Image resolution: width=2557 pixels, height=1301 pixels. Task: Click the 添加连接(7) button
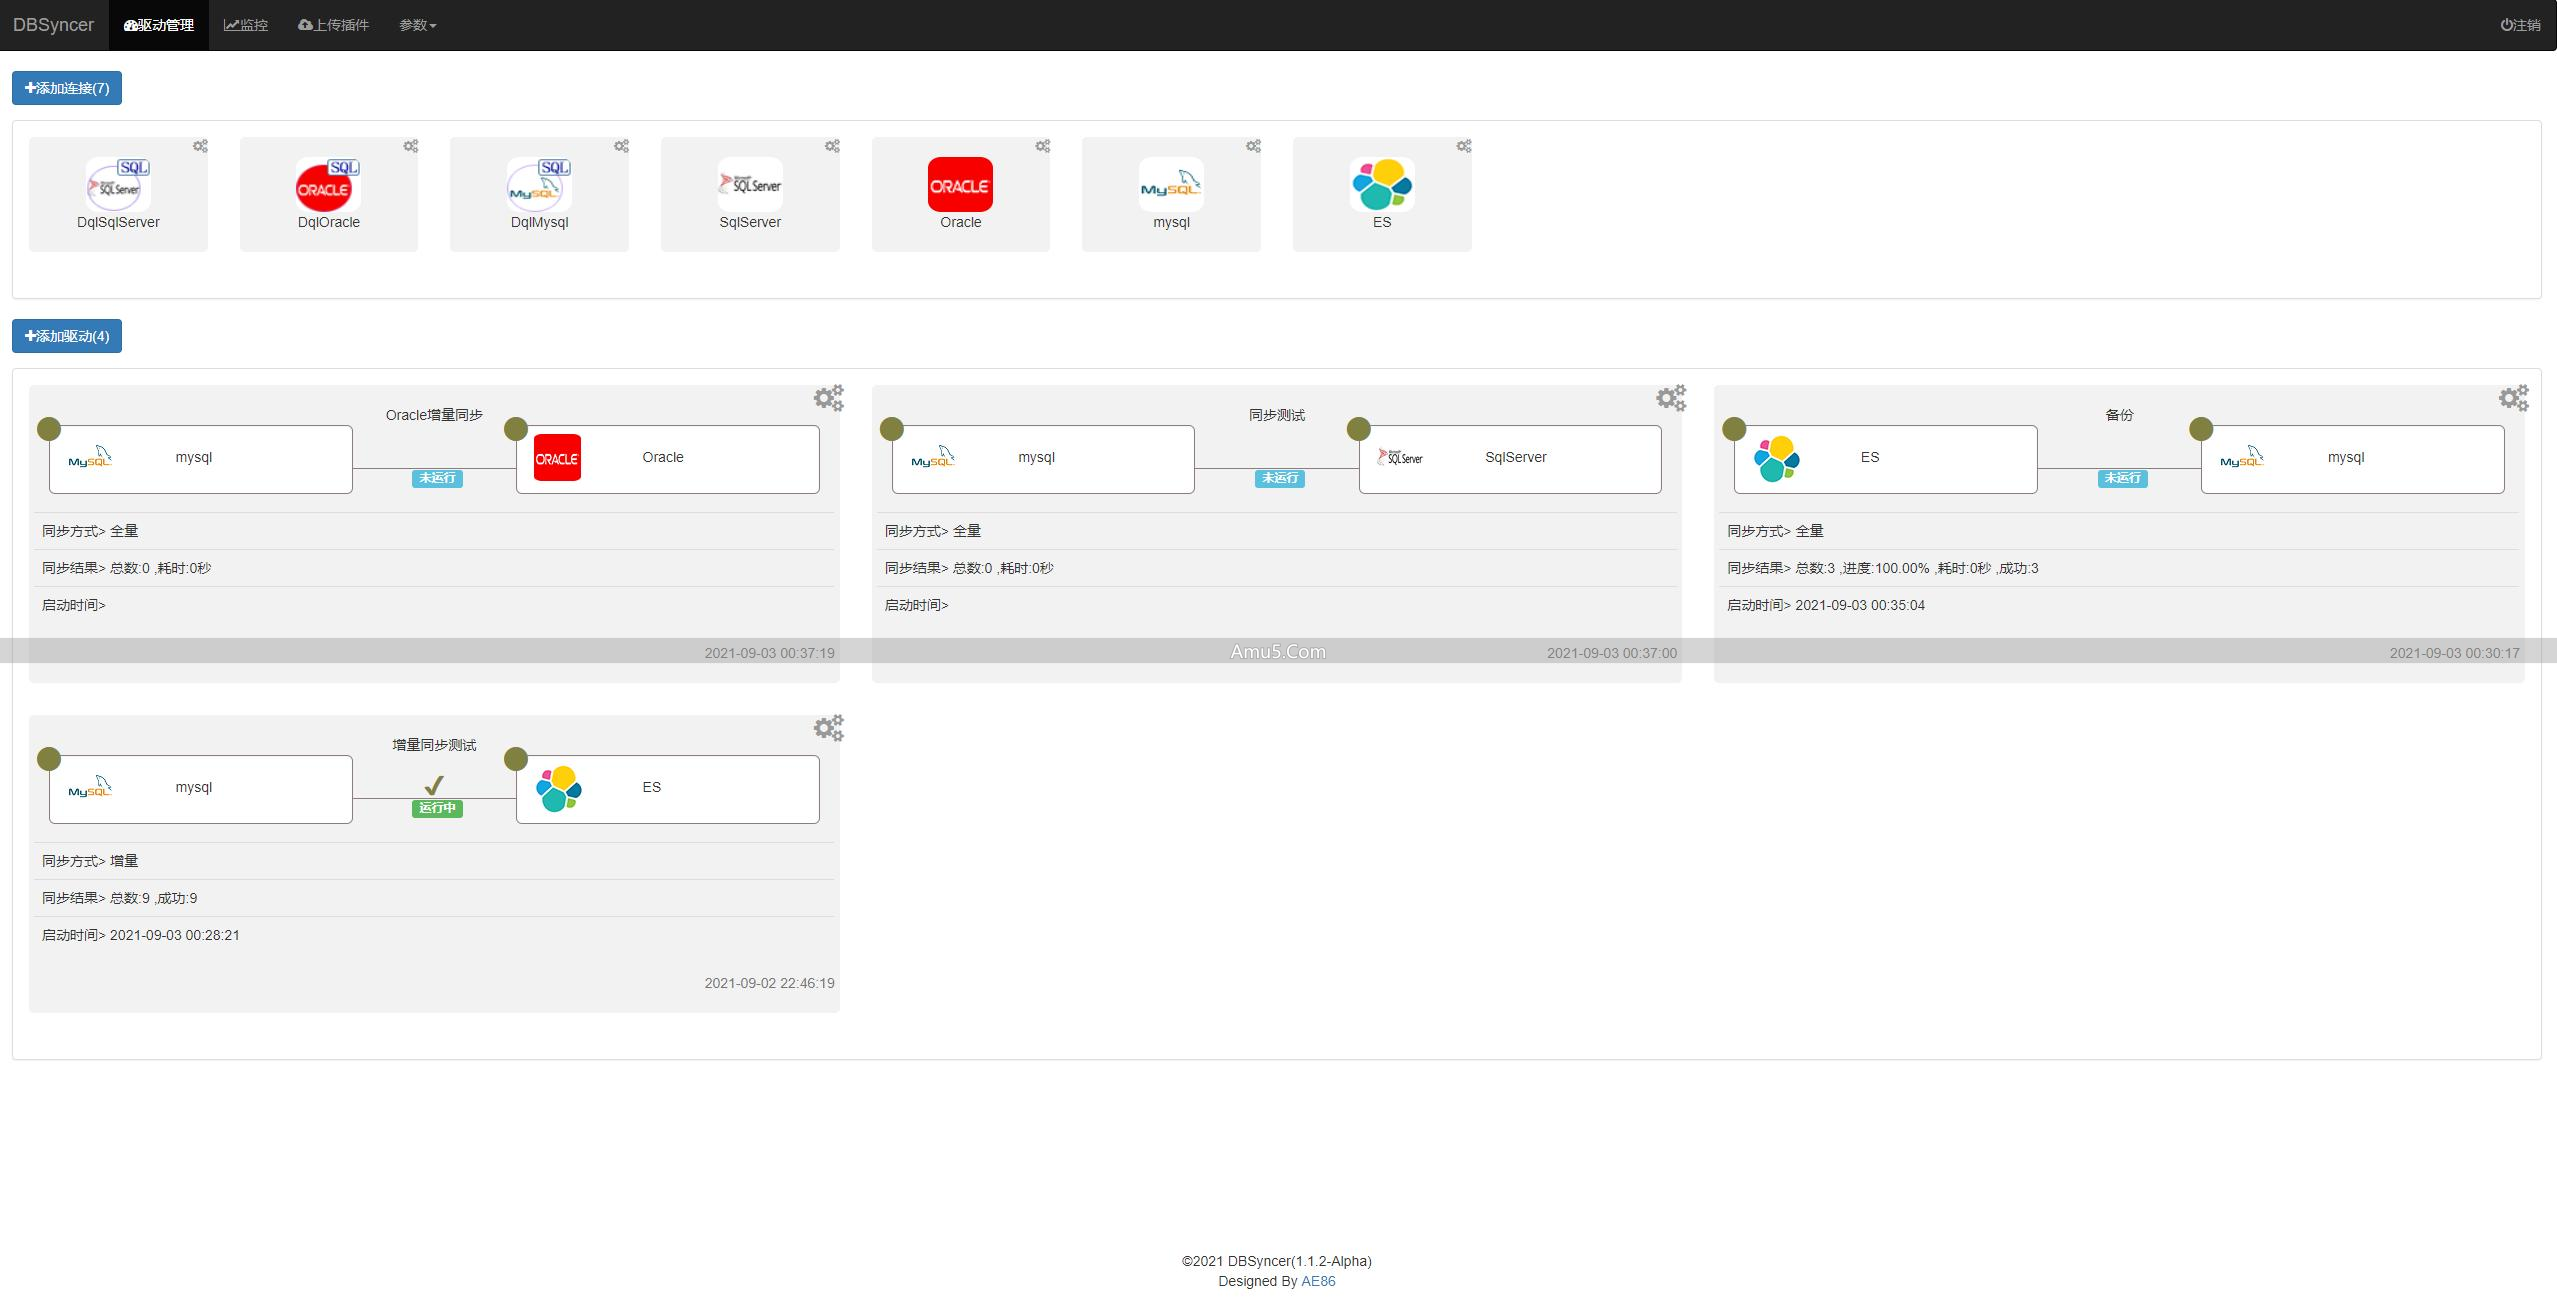[x=67, y=88]
